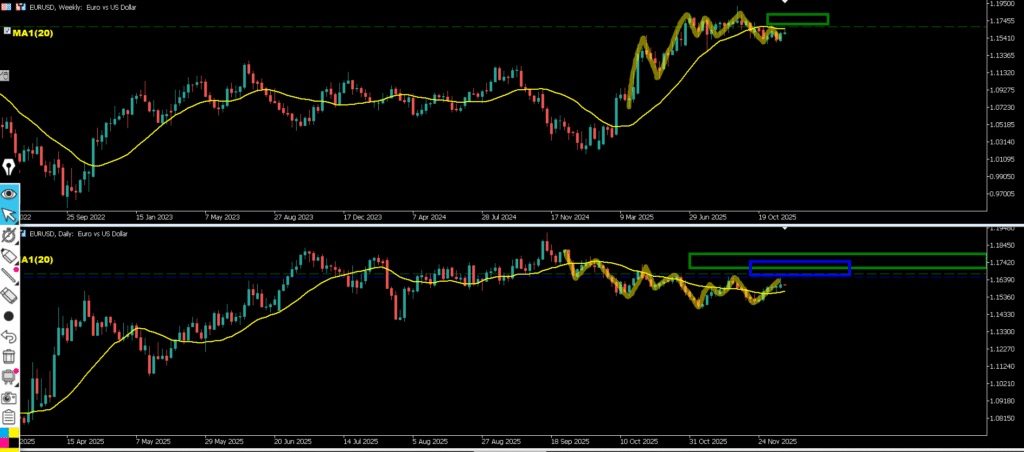Click the trash can clear-all icon
This screenshot has height=452, width=1024.
[x=9, y=356]
